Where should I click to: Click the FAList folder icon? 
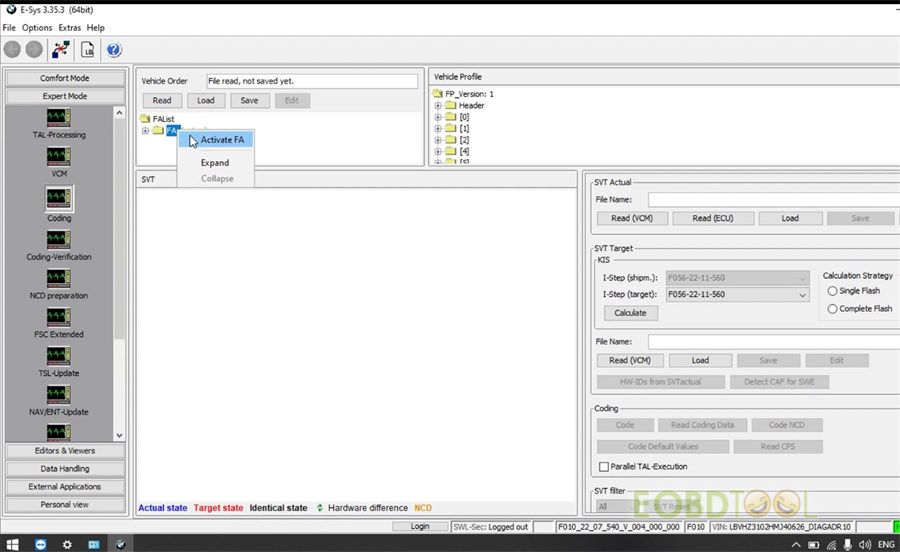[145, 119]
